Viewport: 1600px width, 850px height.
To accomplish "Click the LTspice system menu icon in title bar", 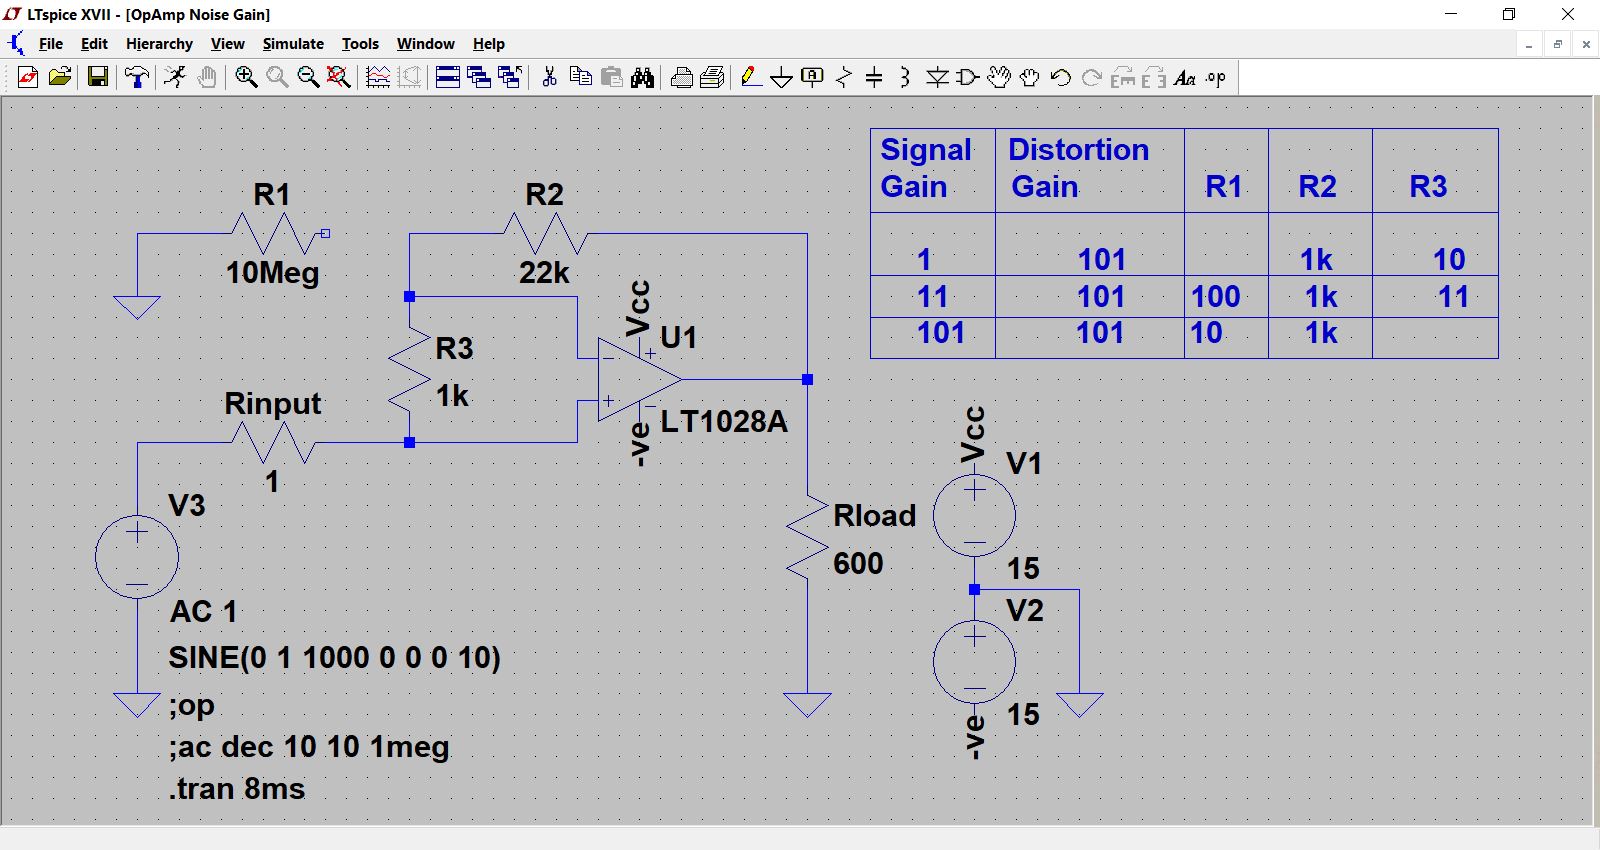I will 13,14.
